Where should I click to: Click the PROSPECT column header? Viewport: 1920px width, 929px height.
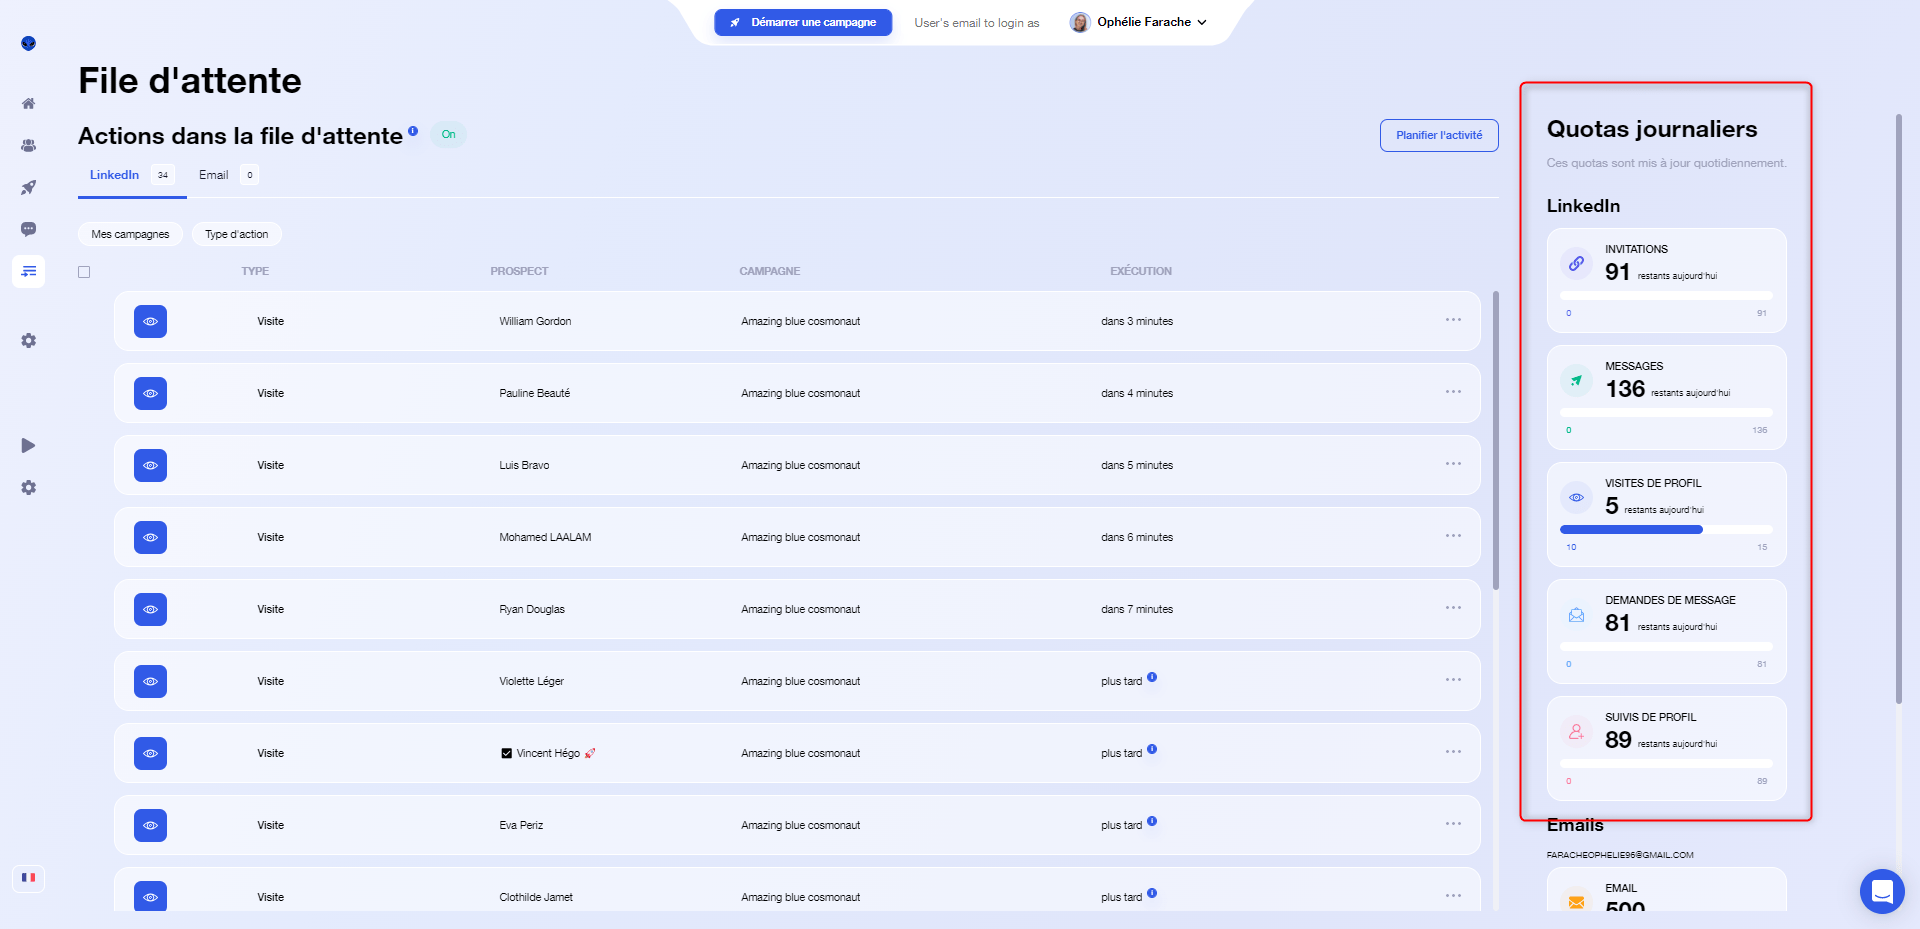pyautogui.click(x=519, y=271)
